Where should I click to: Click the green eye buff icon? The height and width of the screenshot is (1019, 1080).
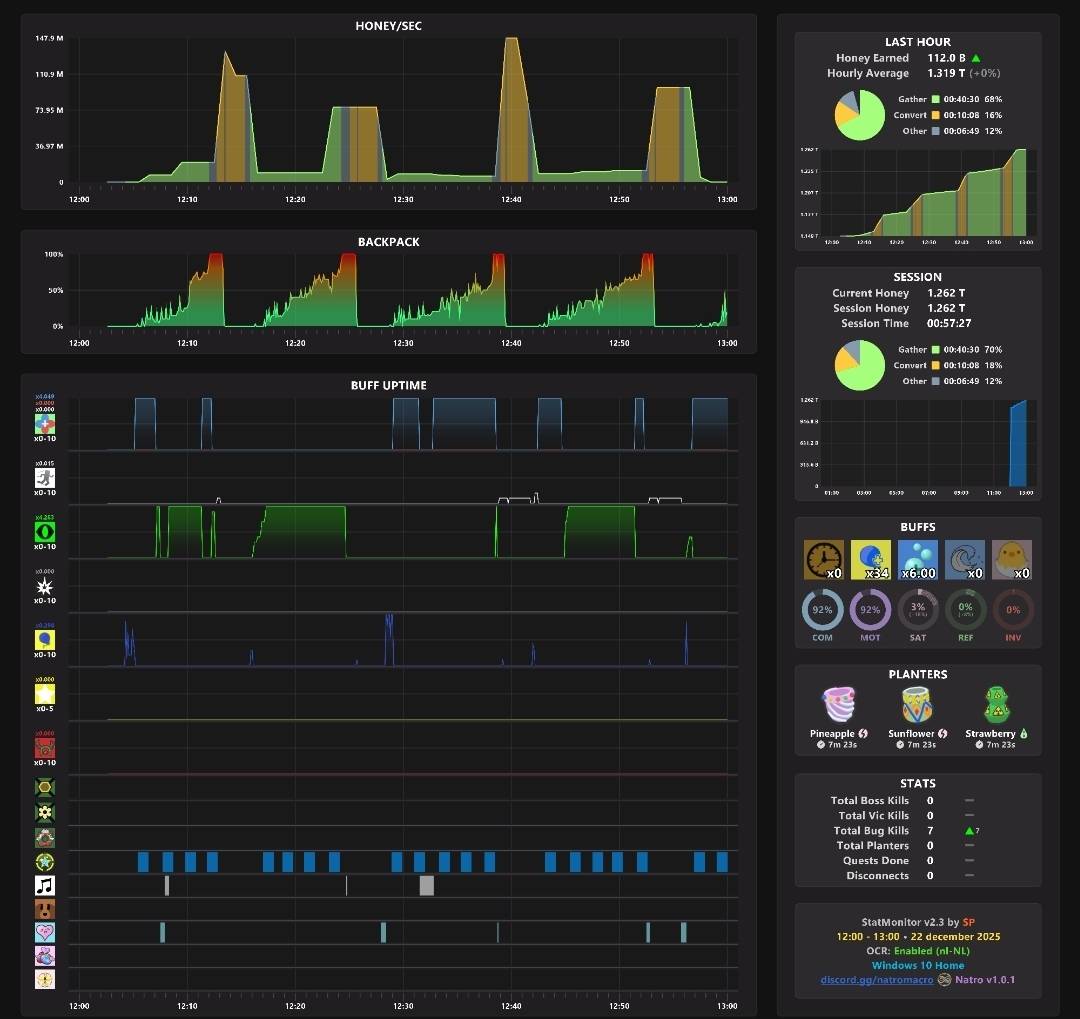click(45, 532)
